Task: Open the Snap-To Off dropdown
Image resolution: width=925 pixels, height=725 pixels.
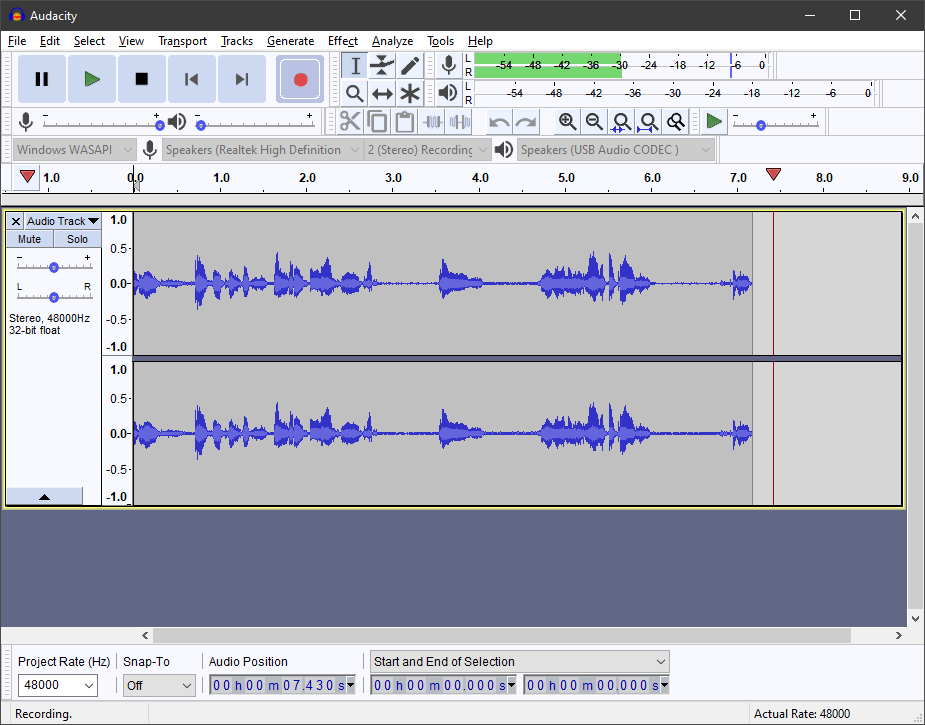Action: click(159, 685)
